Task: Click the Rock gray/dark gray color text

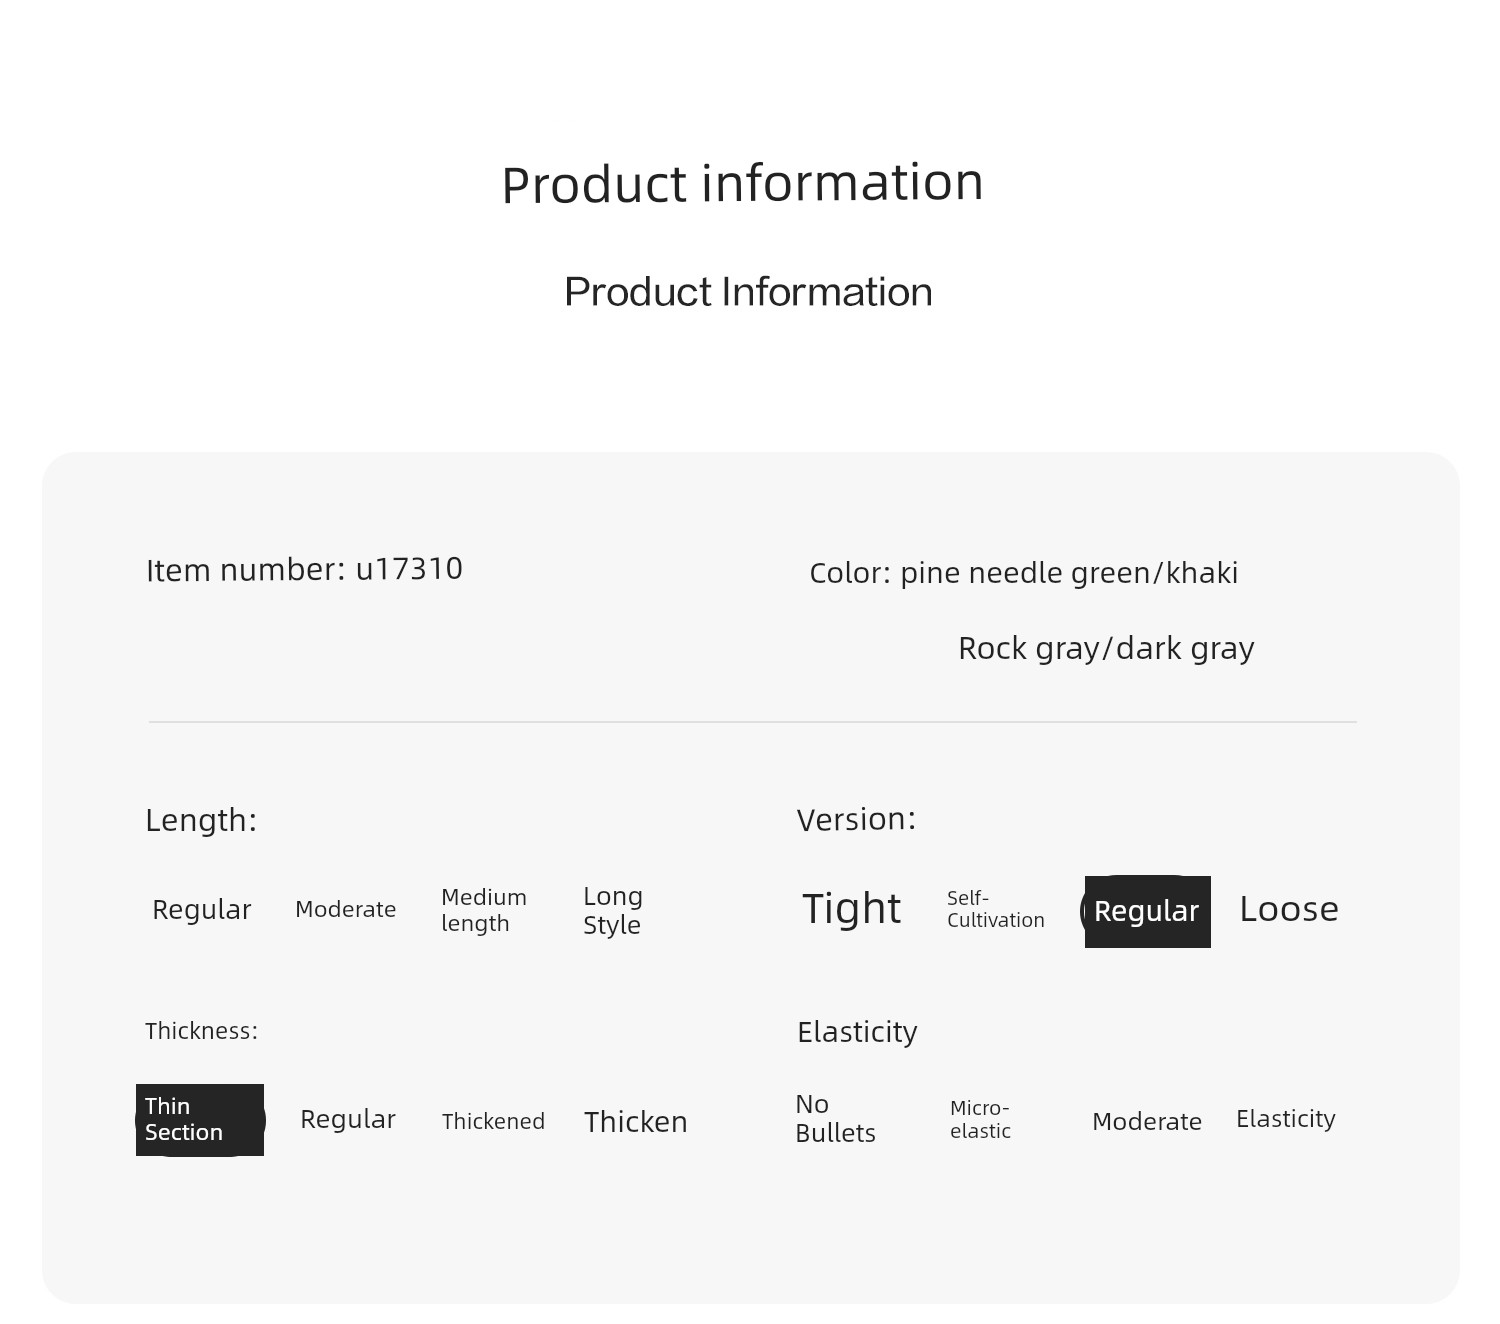Action: (1106, 649)
